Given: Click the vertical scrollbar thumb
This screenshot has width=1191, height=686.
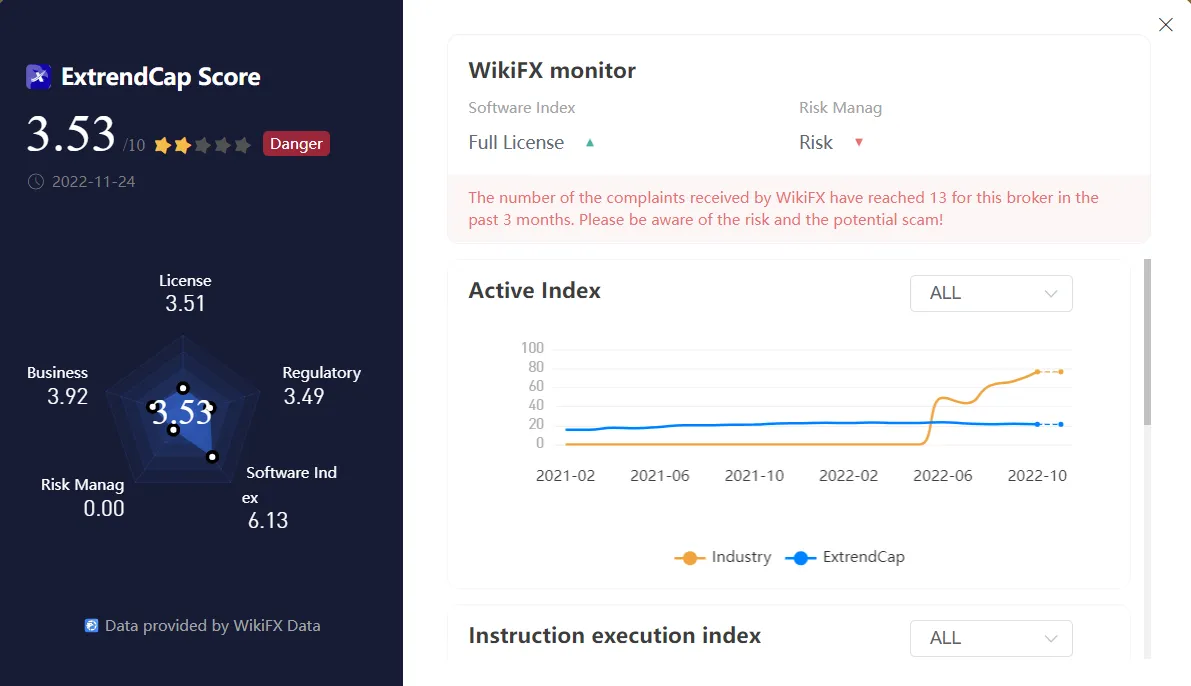Looking at the screenshot, I should point(1147,342).
